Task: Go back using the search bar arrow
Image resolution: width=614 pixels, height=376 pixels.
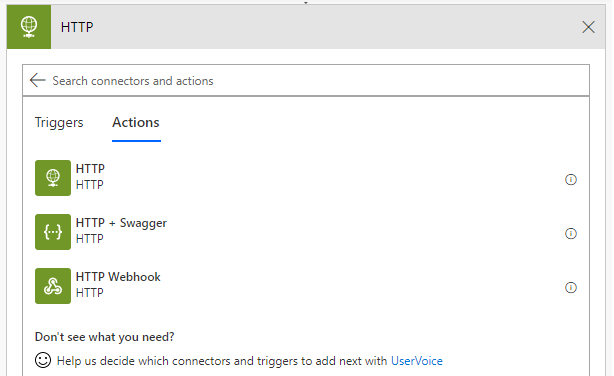Action: pos(38,80)
